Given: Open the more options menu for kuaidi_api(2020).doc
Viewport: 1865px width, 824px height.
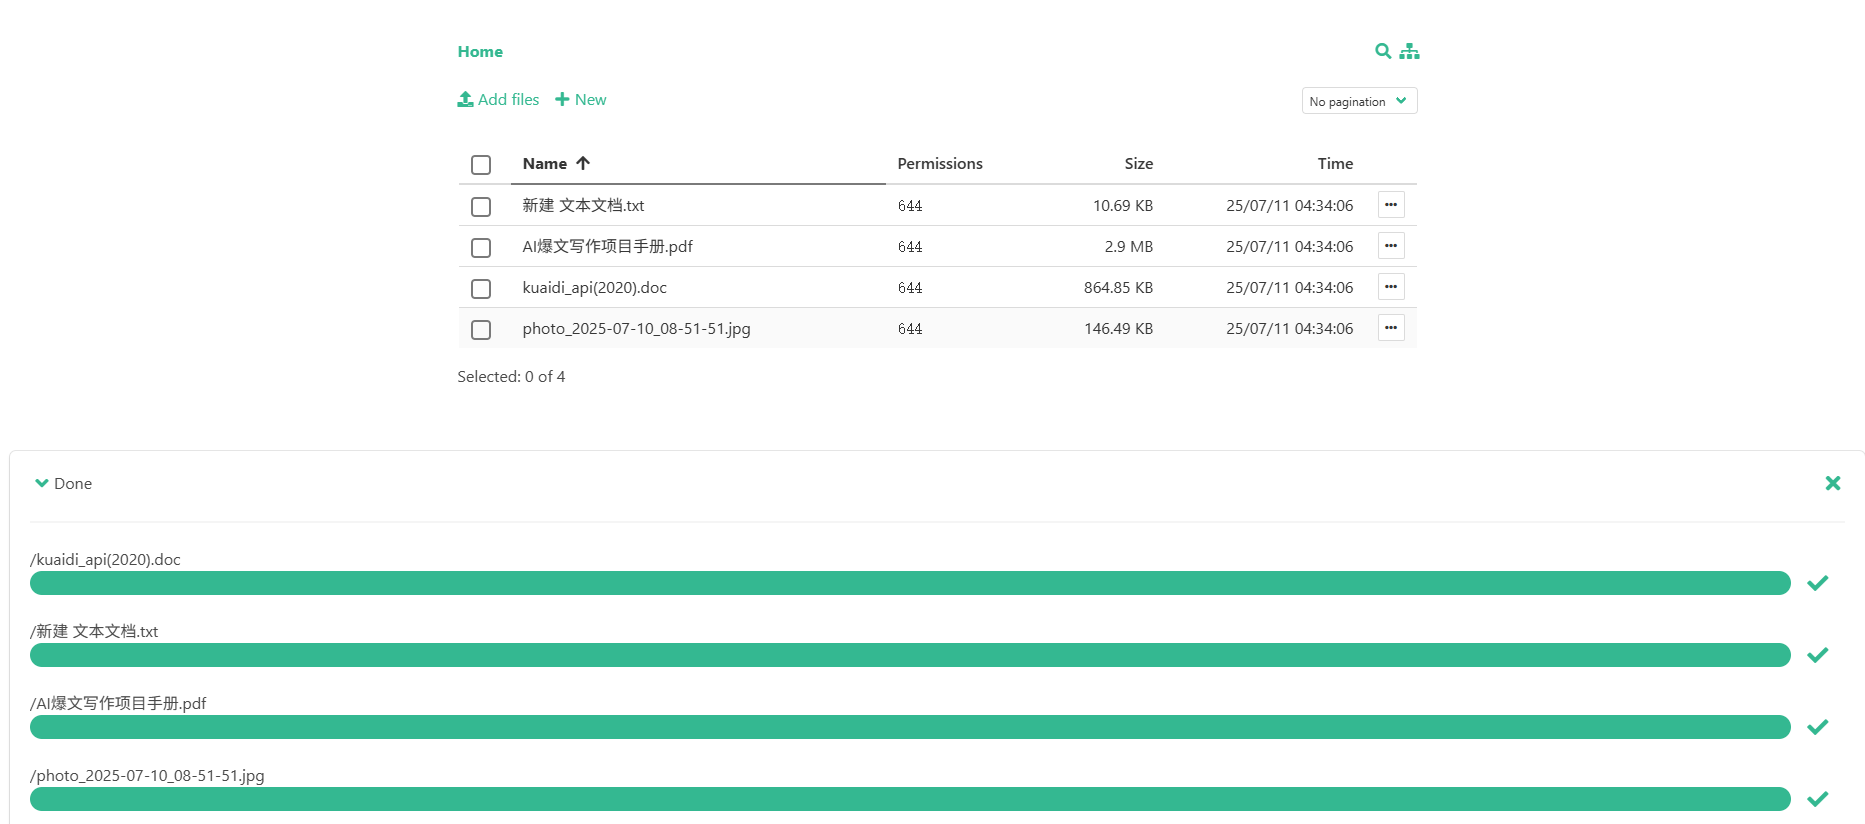Looking at the screenshot, I should coord(1391,287).
